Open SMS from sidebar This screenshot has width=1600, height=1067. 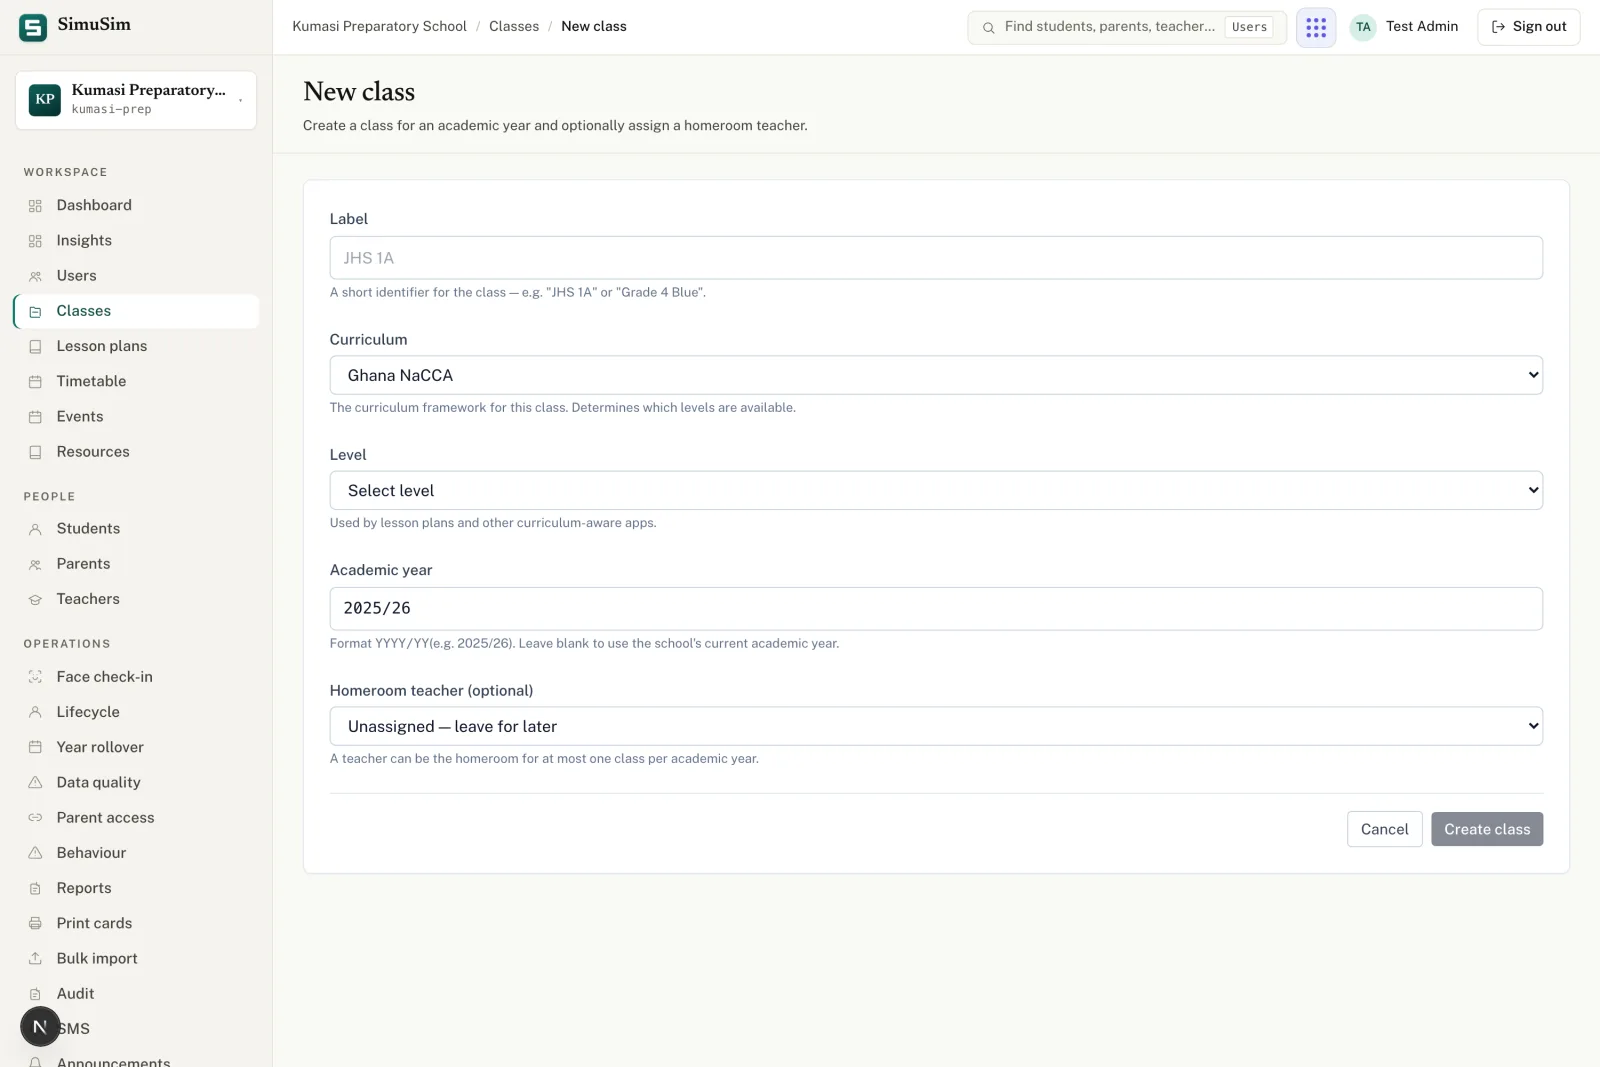pos(136,1028)
